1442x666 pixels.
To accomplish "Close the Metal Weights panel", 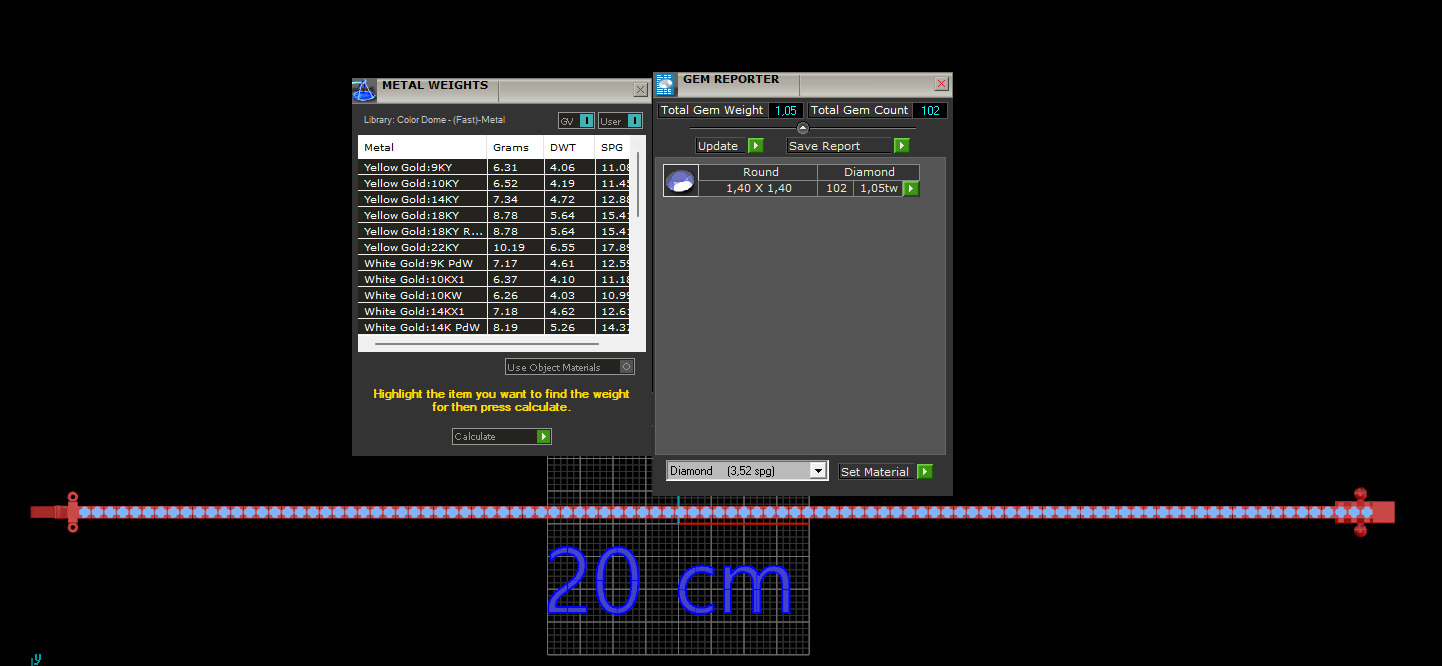I will (x=640, y=89).
